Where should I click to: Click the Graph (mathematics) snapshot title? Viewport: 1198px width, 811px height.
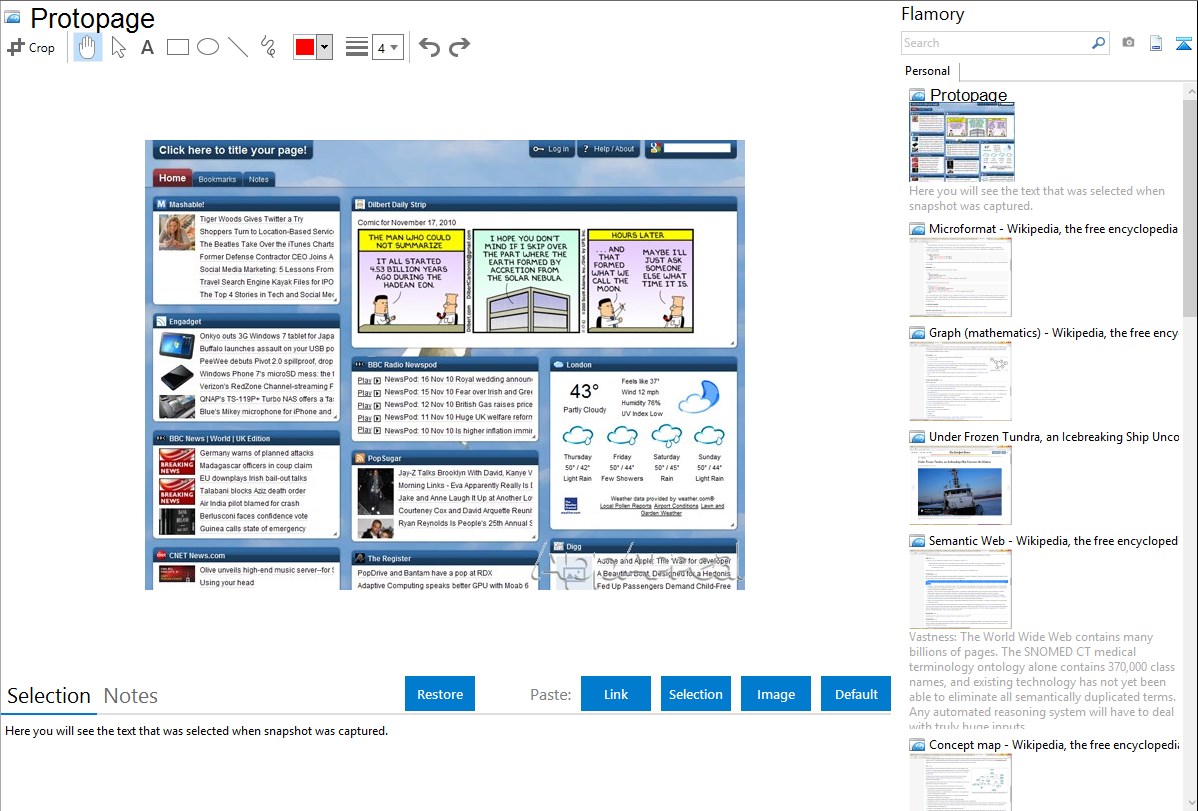(x=1053, y=333)
